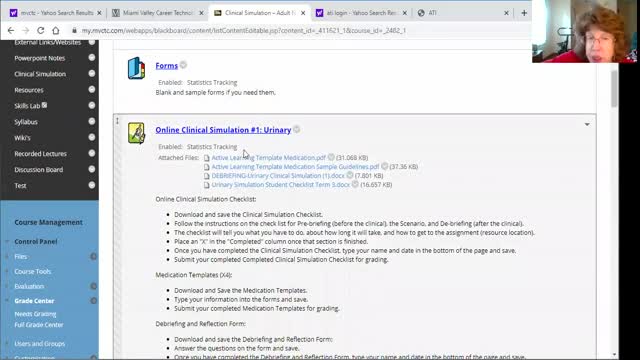This screenshot has width=640, height=360.
Task: Open options chevron next to Urinary title
Action: pos(297,129)
